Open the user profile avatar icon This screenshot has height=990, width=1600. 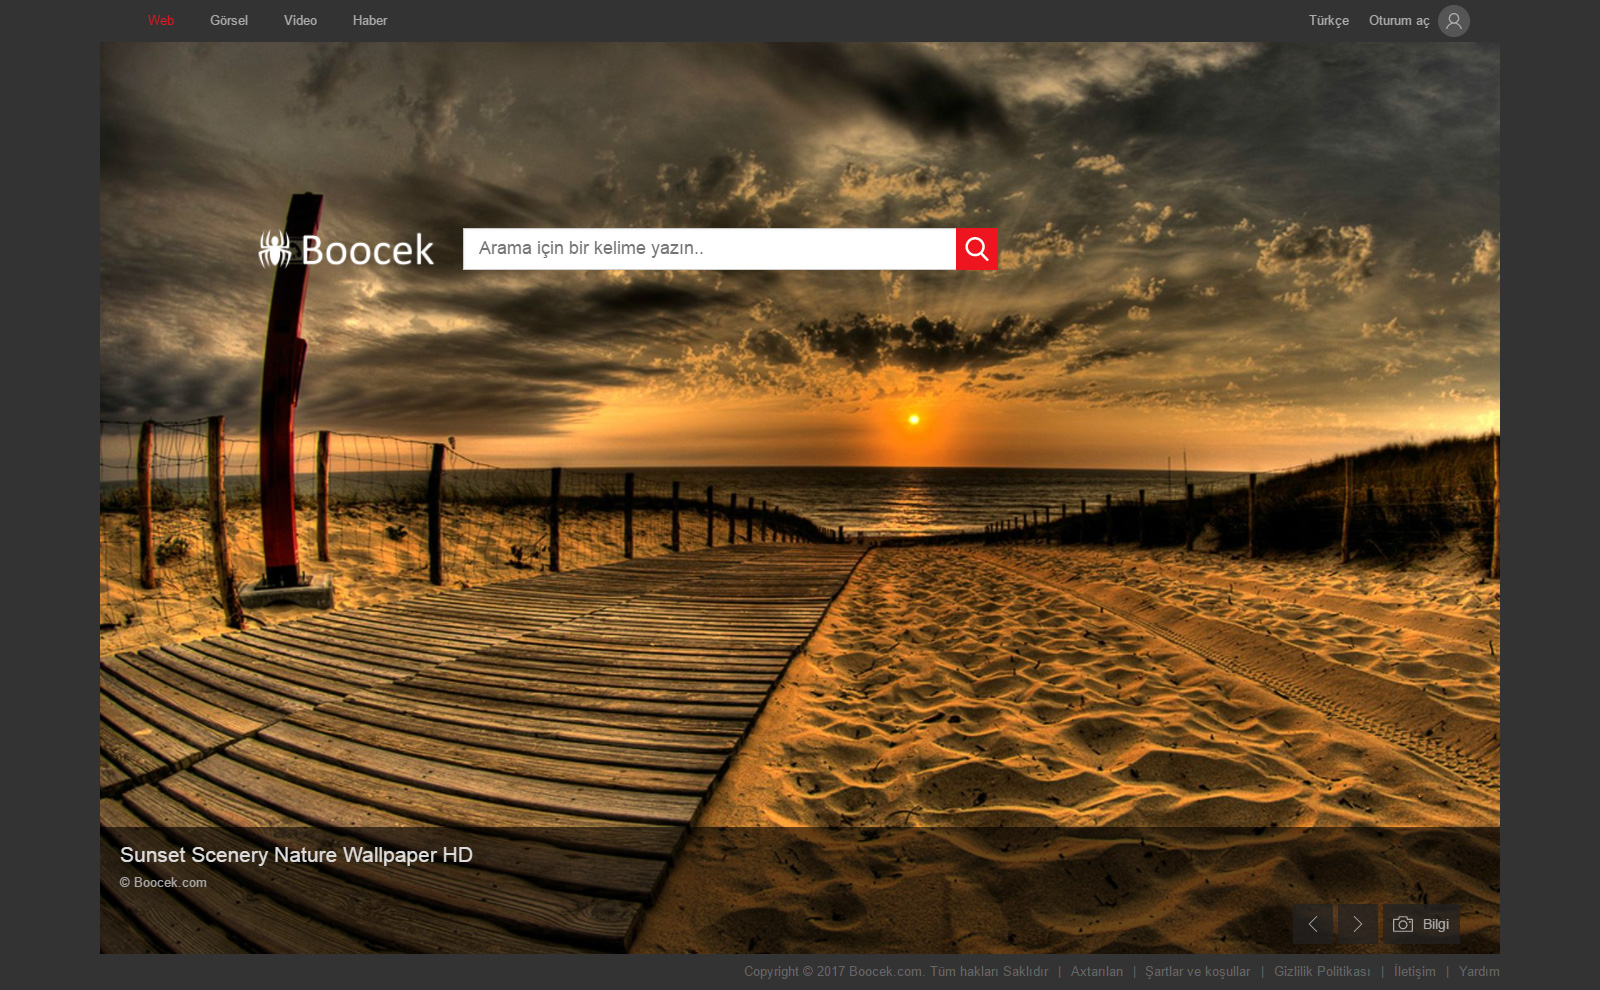pos(1453,21)
